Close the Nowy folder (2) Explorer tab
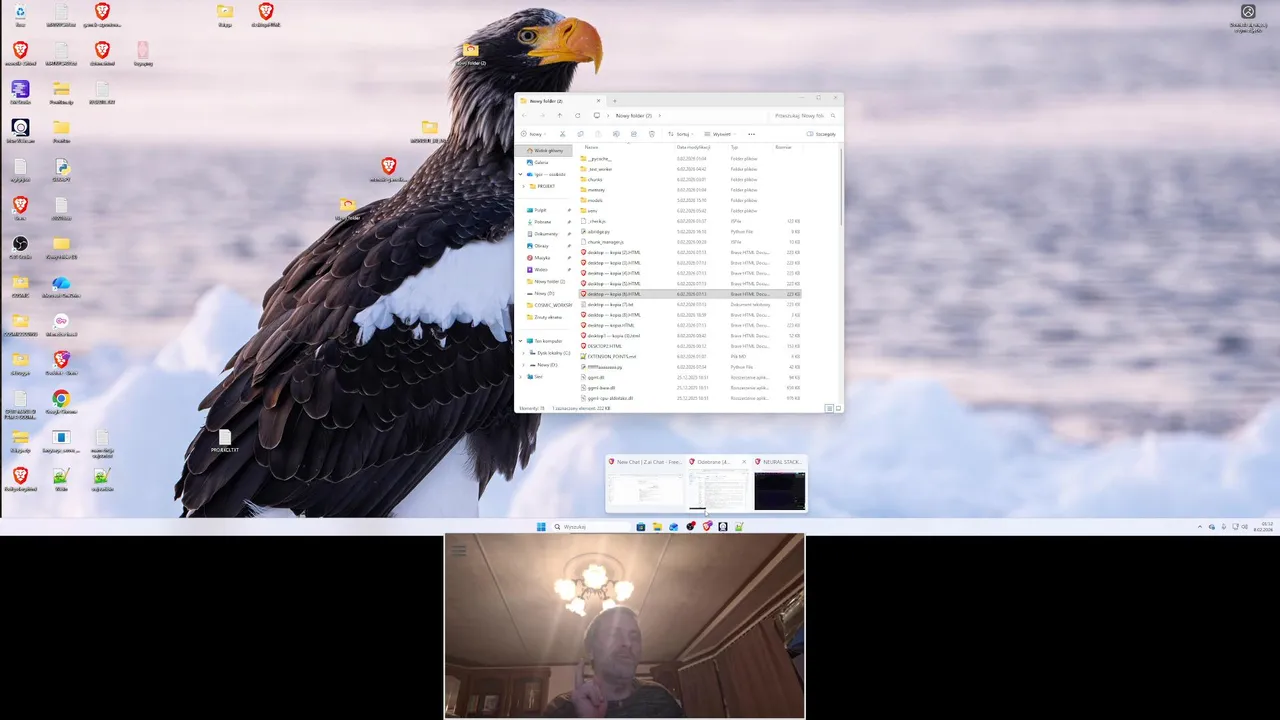 pyautogui.click(x=599, y=100)
